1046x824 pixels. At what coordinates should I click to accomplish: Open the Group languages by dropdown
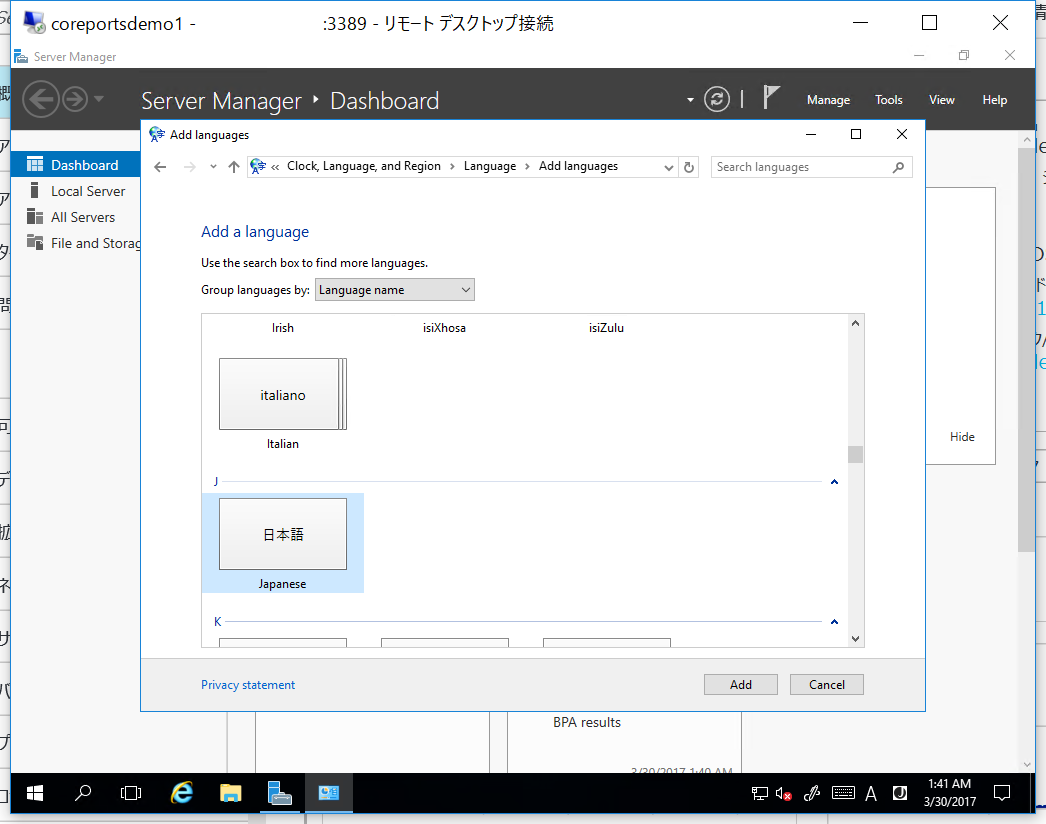click(394, 290)
